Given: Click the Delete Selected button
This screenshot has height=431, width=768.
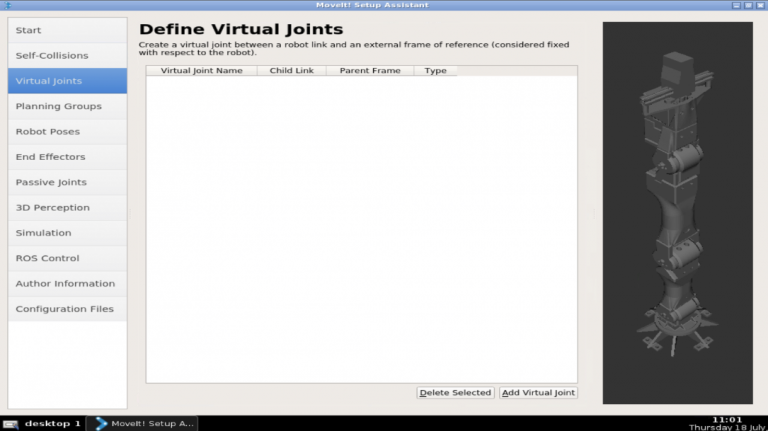Looking at the screenshot, I should [x=455, y=393].
